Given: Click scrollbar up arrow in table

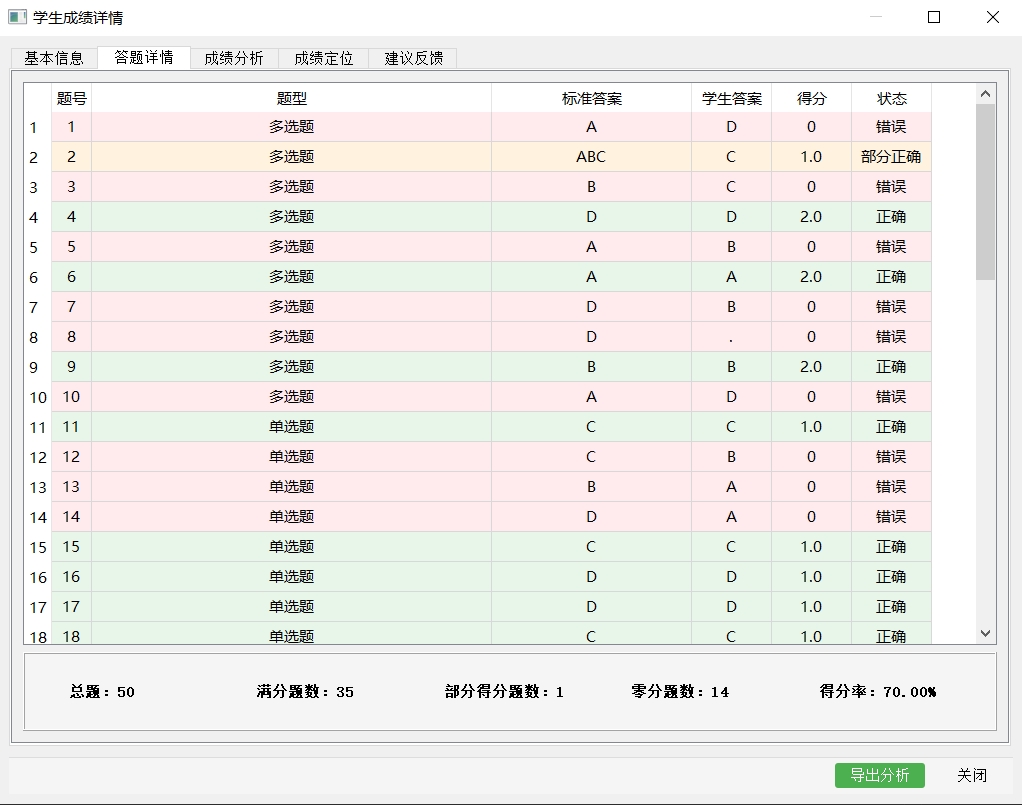Looking at the screenshot, I should coord(985,94).
